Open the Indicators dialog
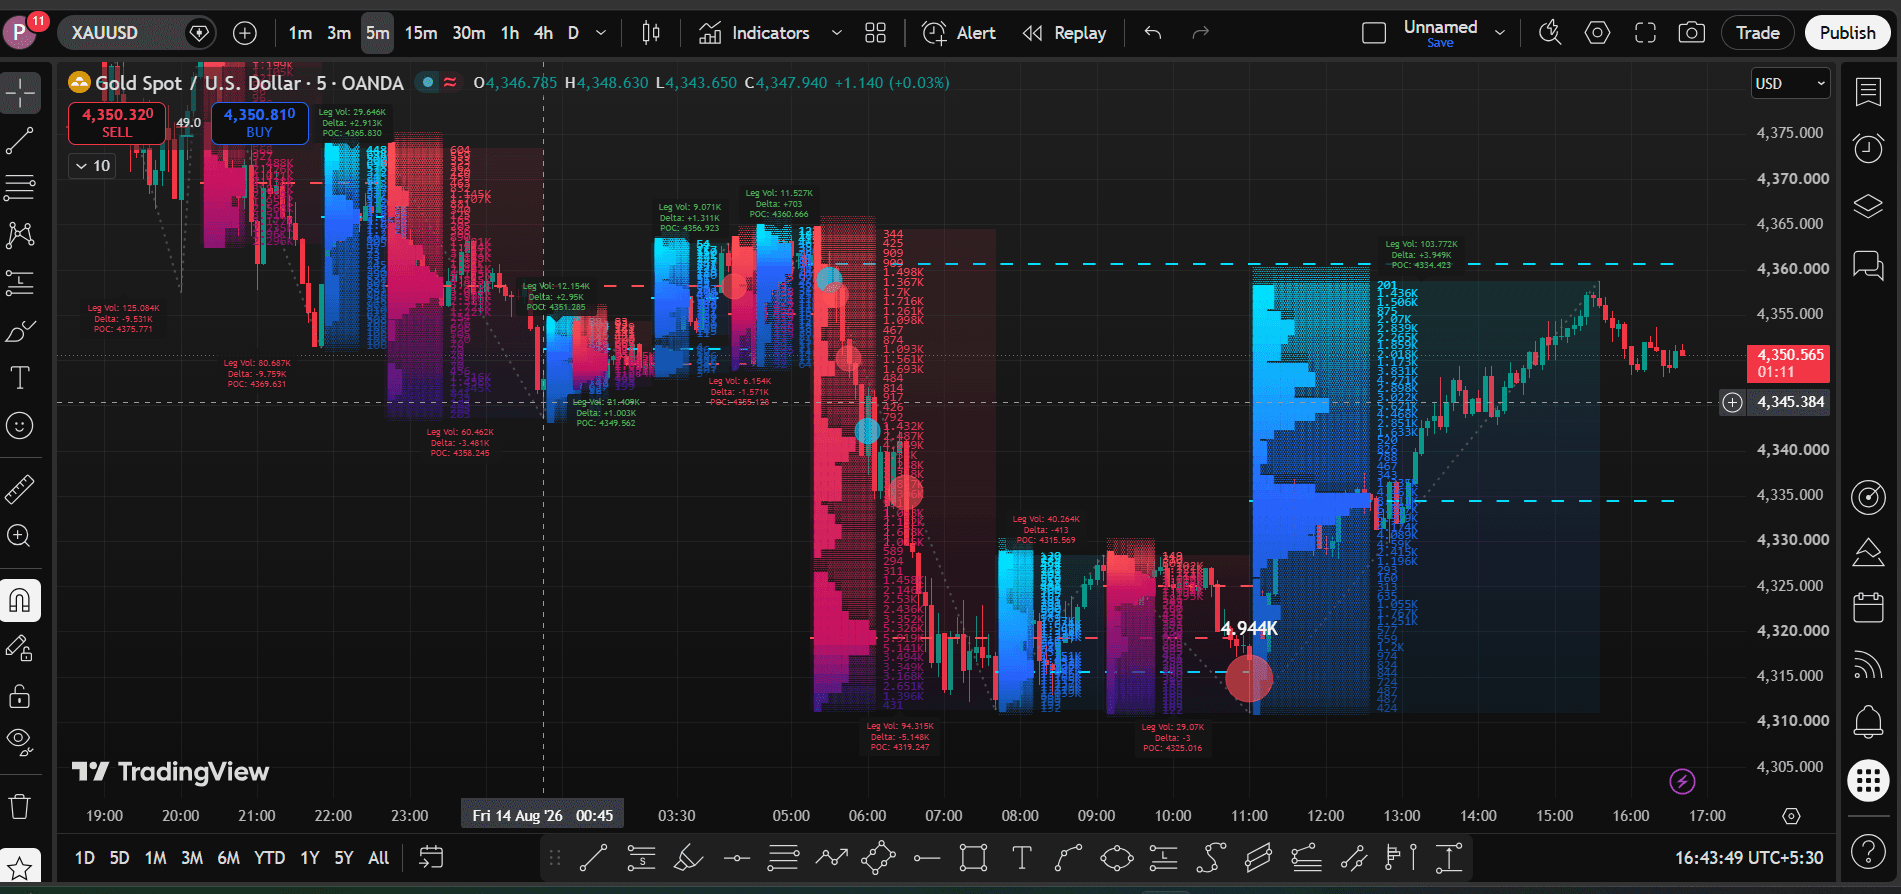Screen dimensions: 1901x894 coord(754,33)
